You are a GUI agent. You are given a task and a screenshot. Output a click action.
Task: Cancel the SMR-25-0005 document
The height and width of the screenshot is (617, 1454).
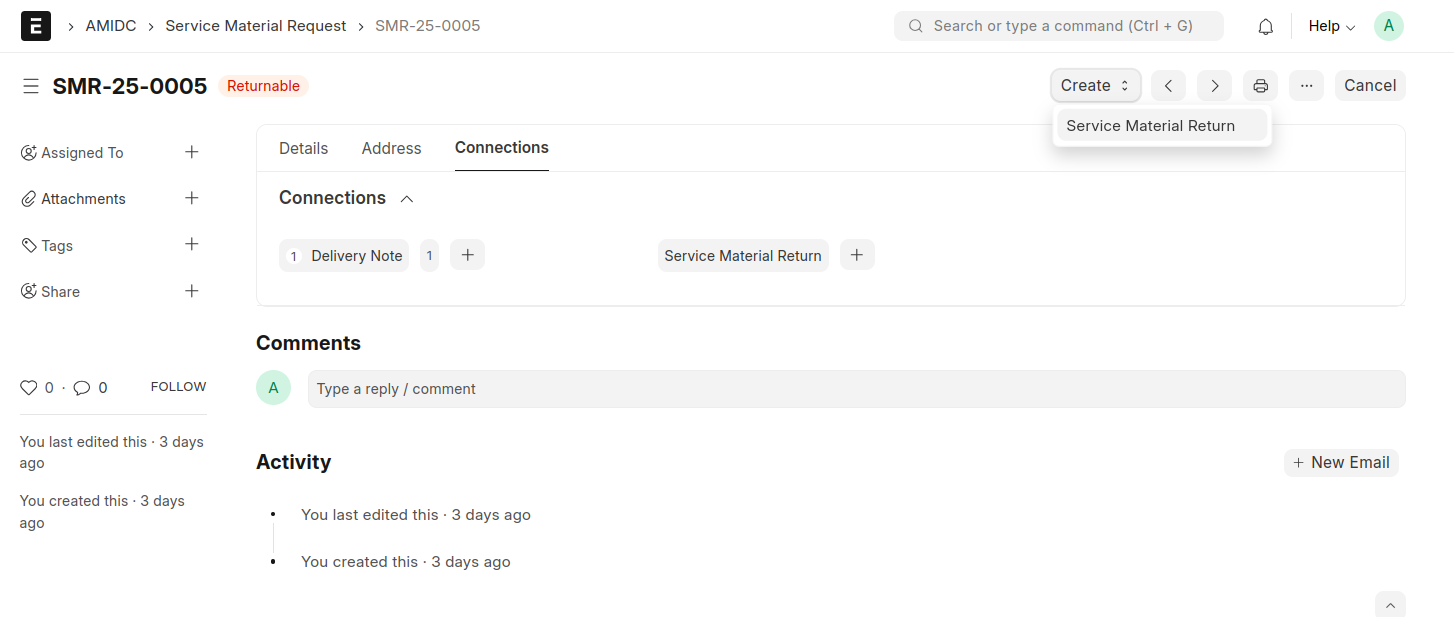pos(1370,85)
